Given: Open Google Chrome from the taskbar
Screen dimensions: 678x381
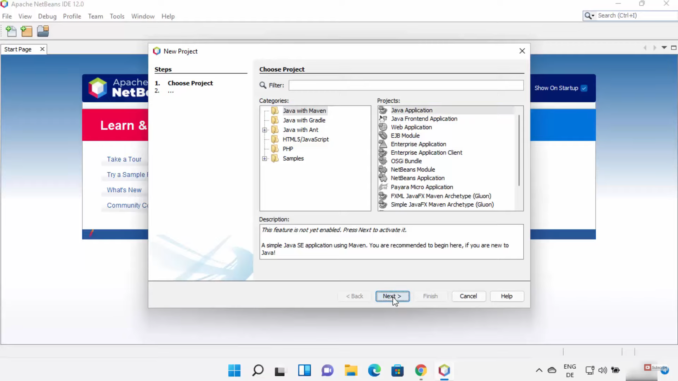Looking at the screenshot, I should pyautogui.click(x=421, y=370).
